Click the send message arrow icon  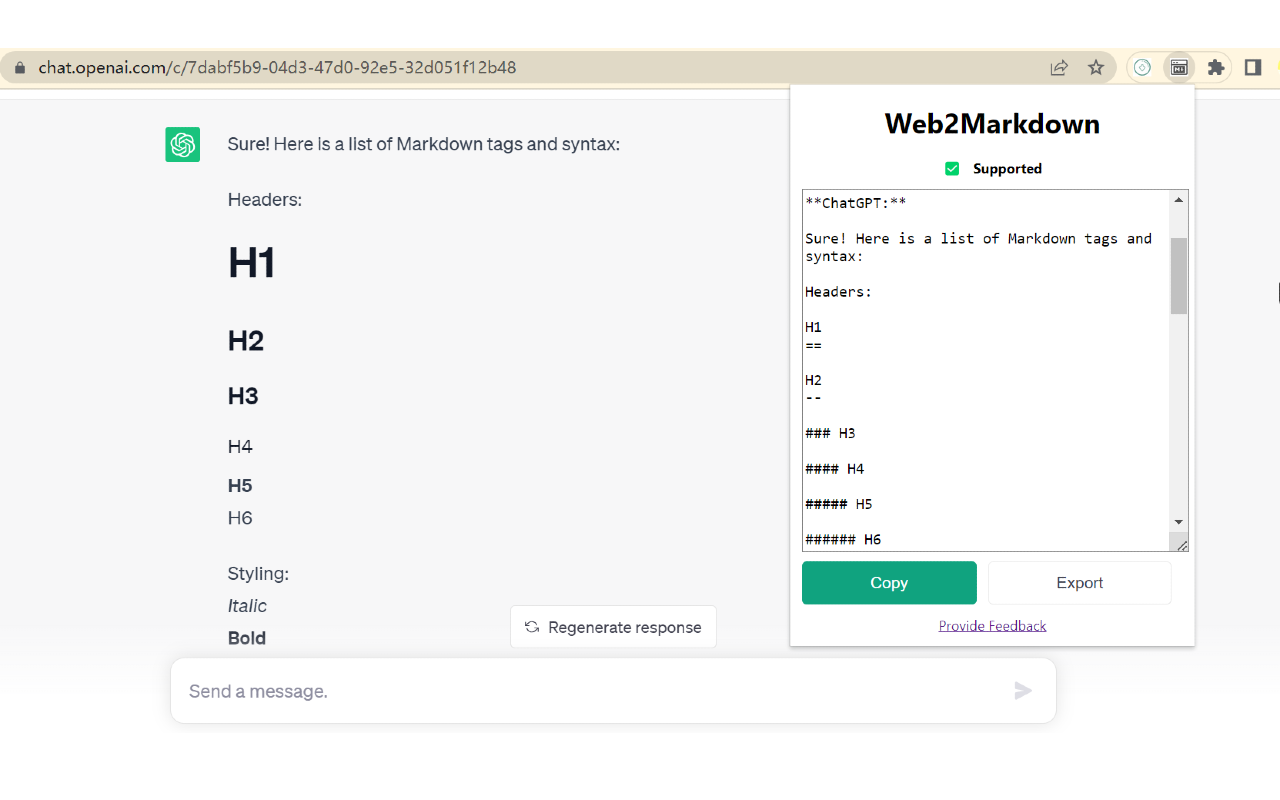click(x=1022, y=690)
